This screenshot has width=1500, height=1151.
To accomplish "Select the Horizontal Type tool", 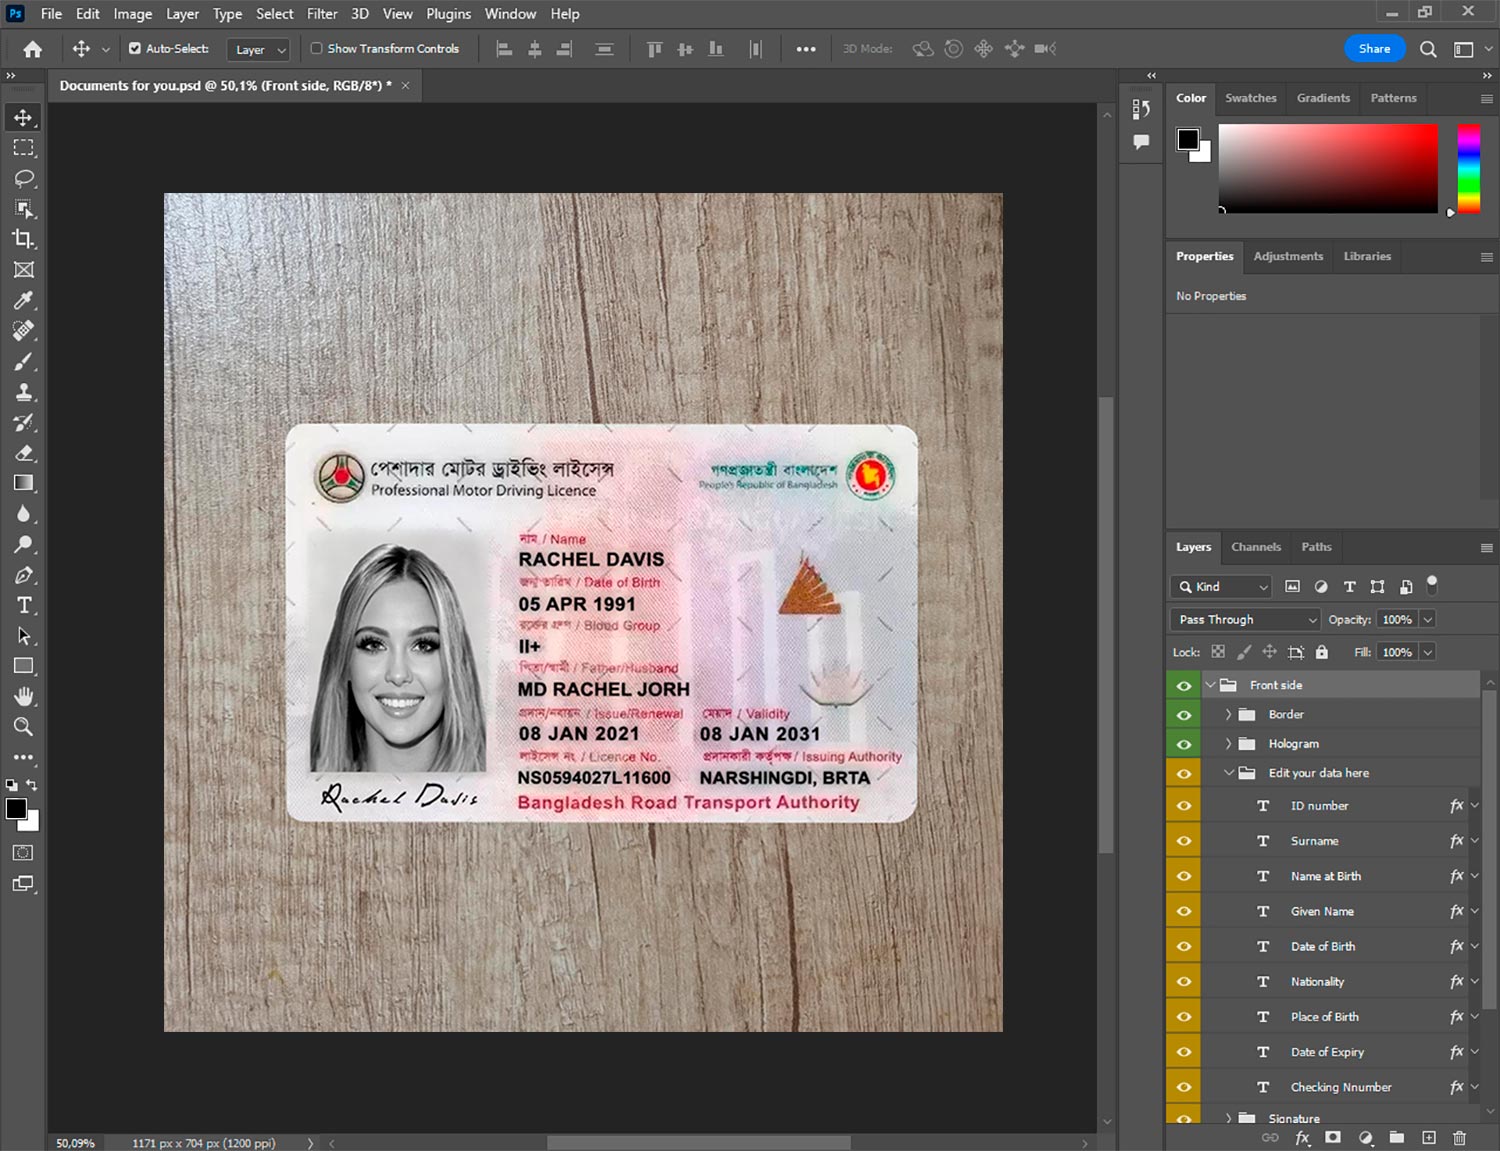I will coord(23,605).
